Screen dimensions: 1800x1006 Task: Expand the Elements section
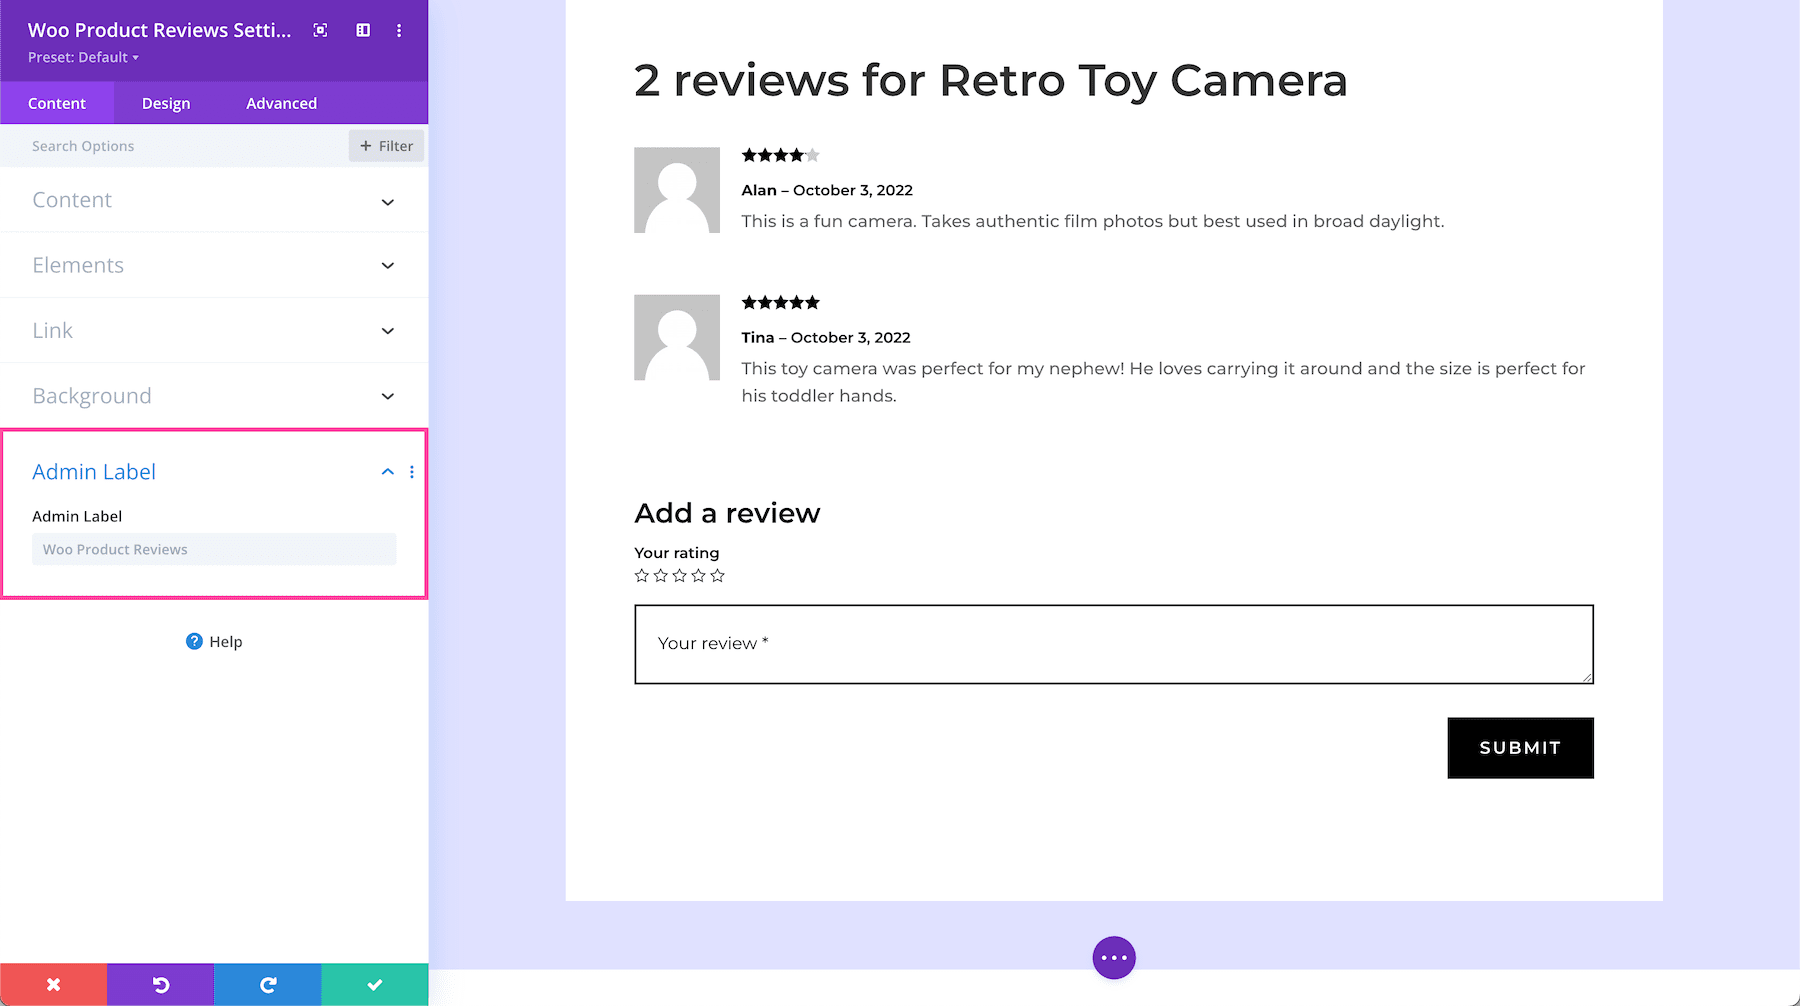pos(387,265)
